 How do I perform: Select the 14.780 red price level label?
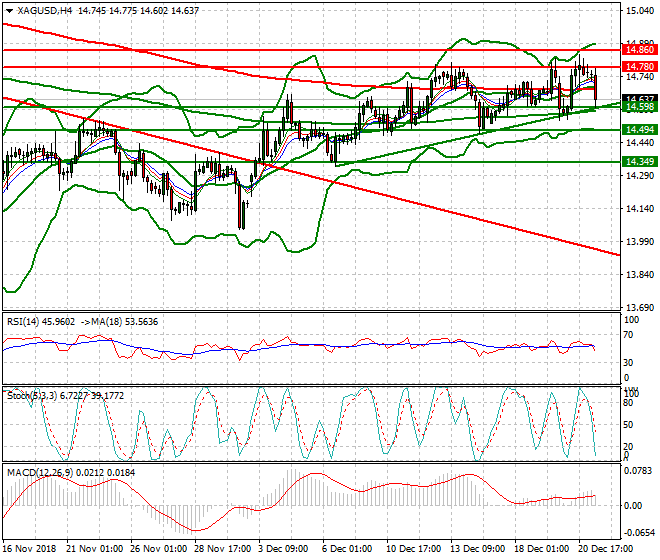coord(639,67)
